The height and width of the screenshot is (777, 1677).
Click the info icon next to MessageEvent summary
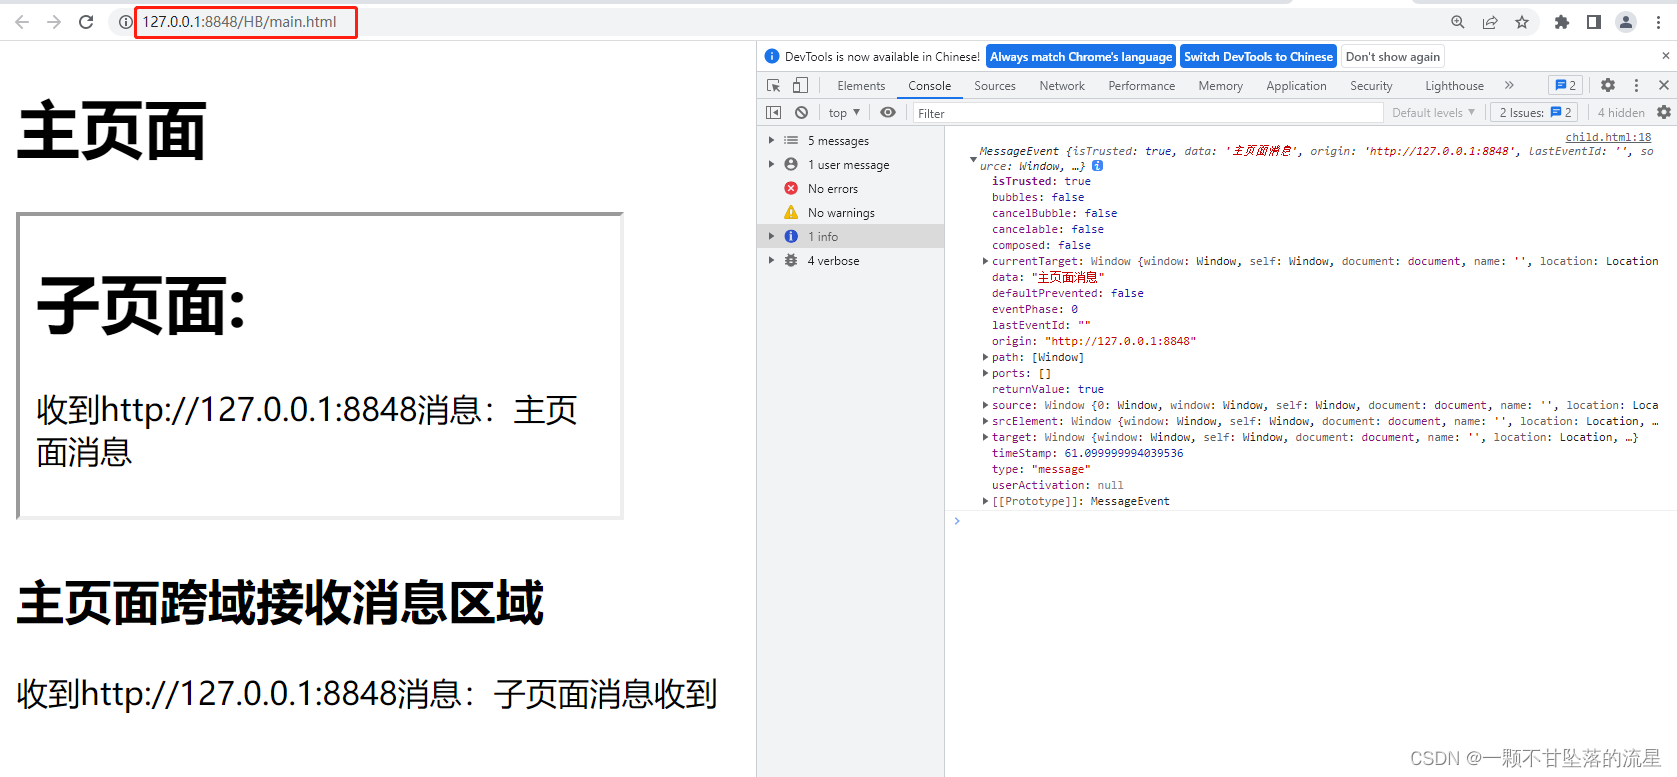click(x=1097, y=166)
